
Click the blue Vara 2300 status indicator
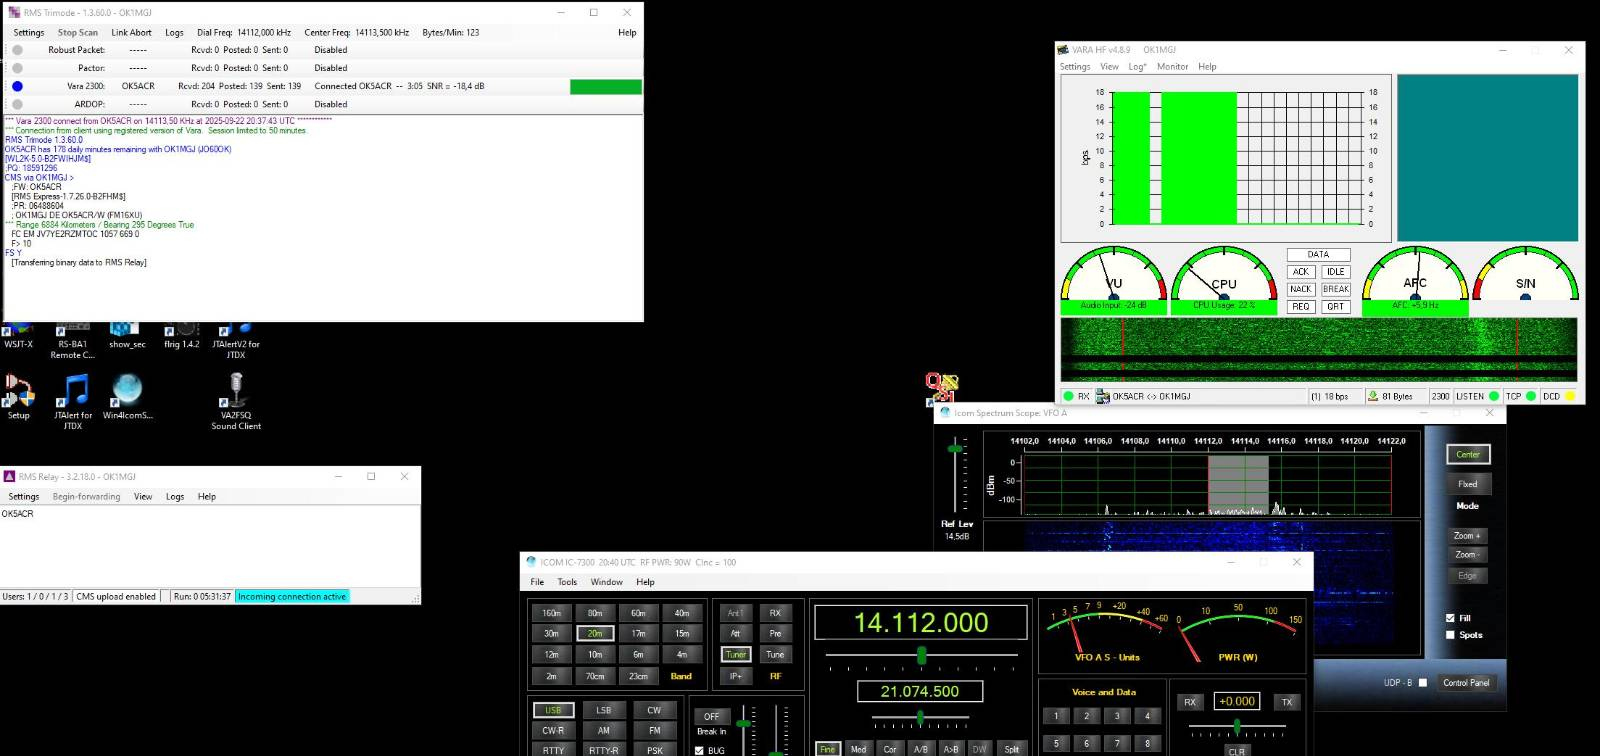point(17,86)
